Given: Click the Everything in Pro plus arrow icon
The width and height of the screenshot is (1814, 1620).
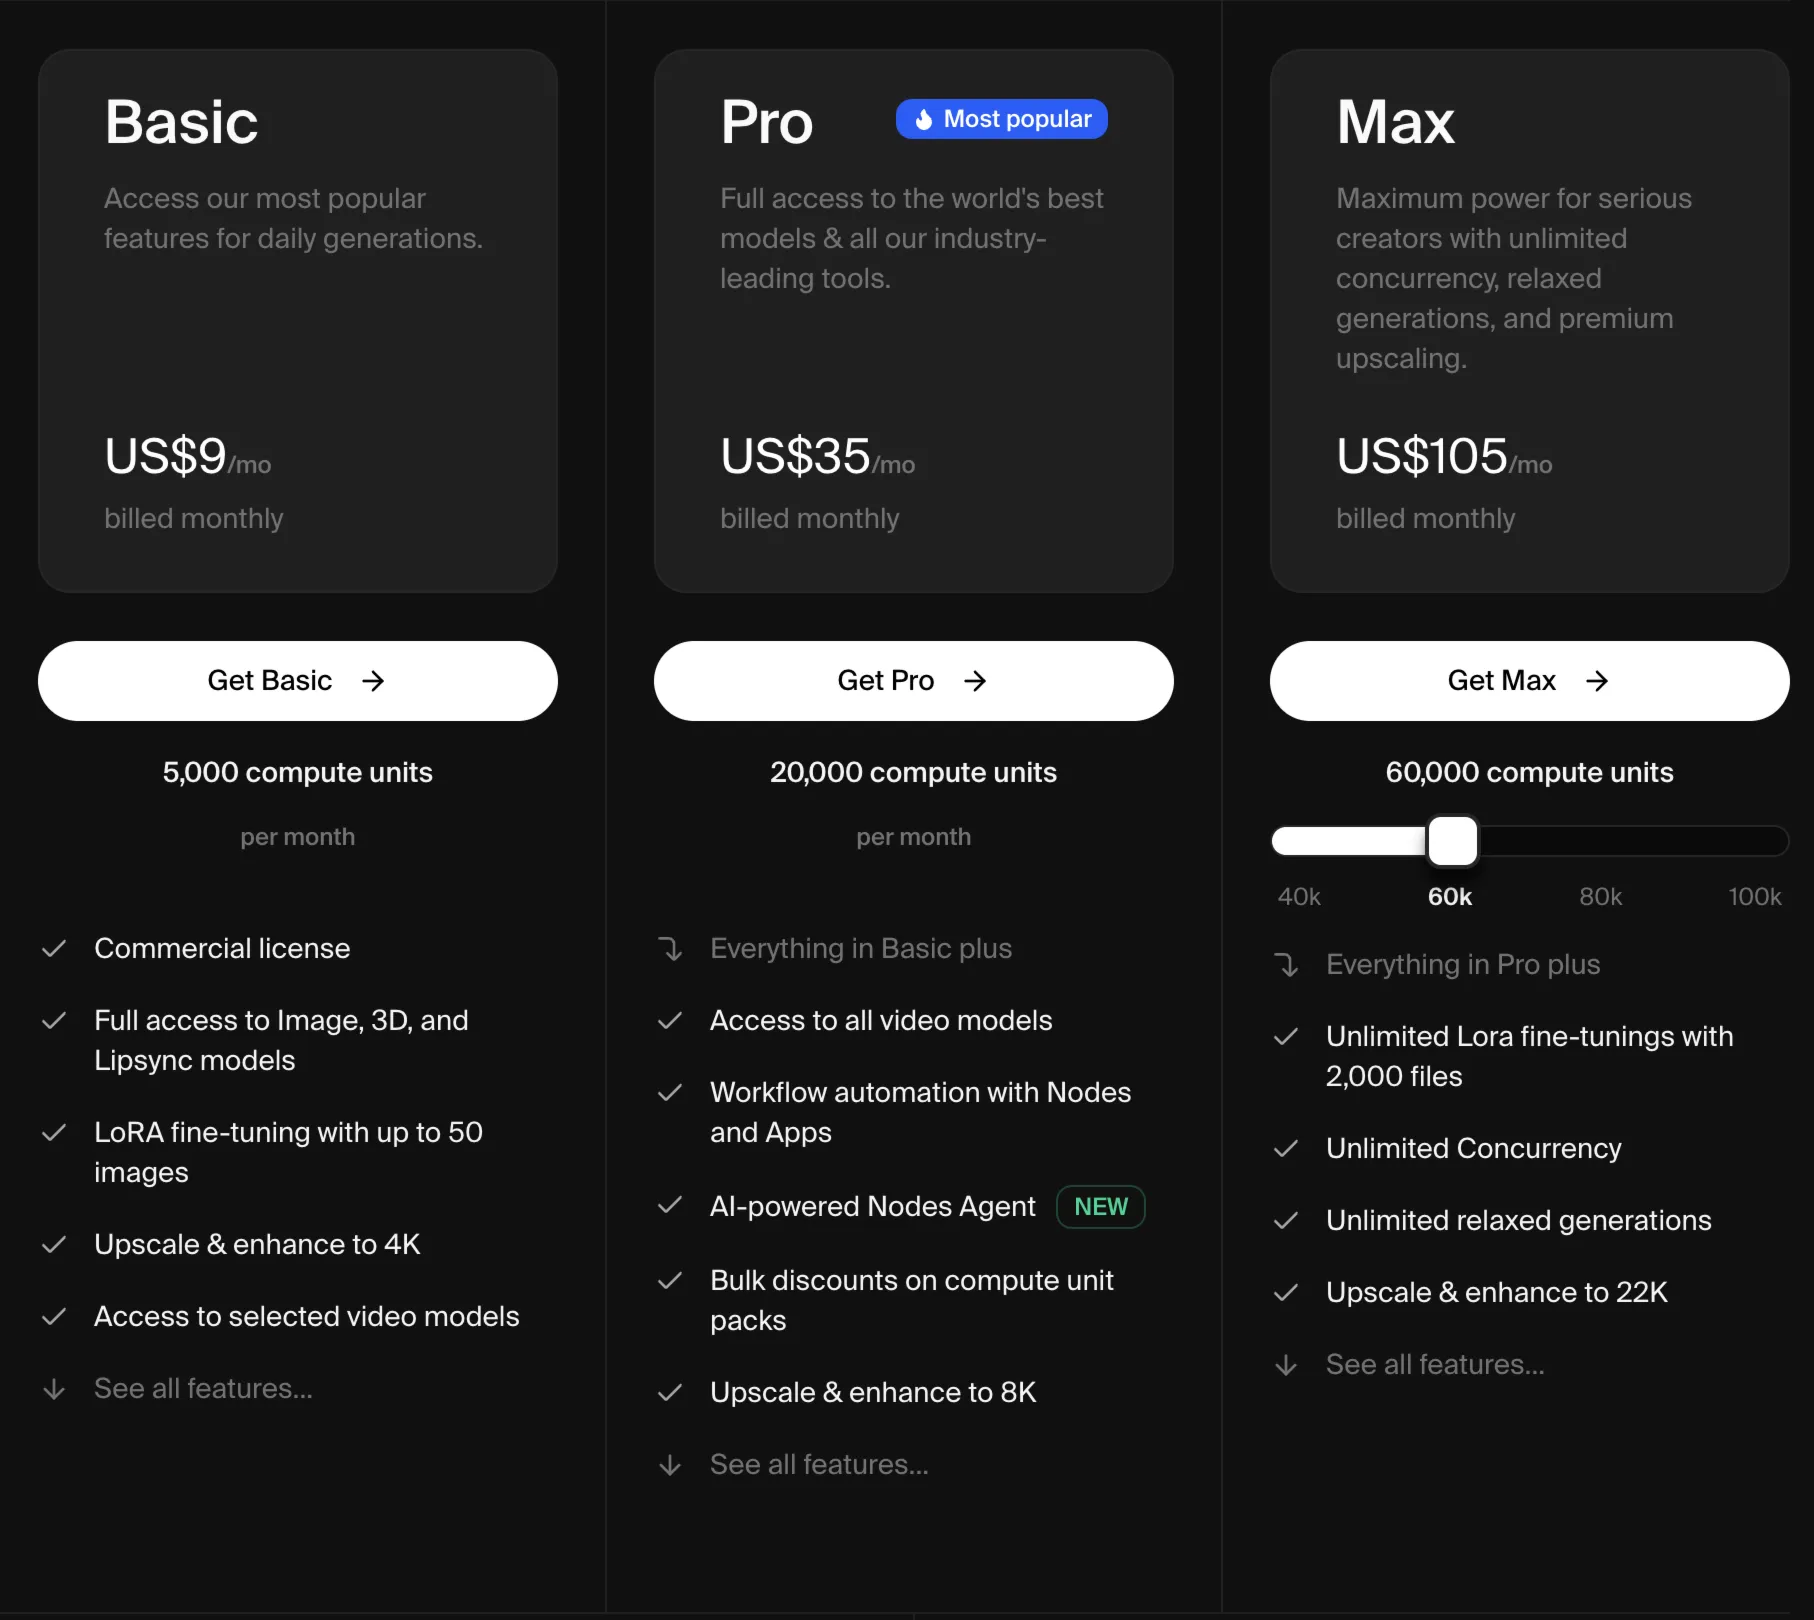Looking at the screenshot, I should pos(1286,965).
